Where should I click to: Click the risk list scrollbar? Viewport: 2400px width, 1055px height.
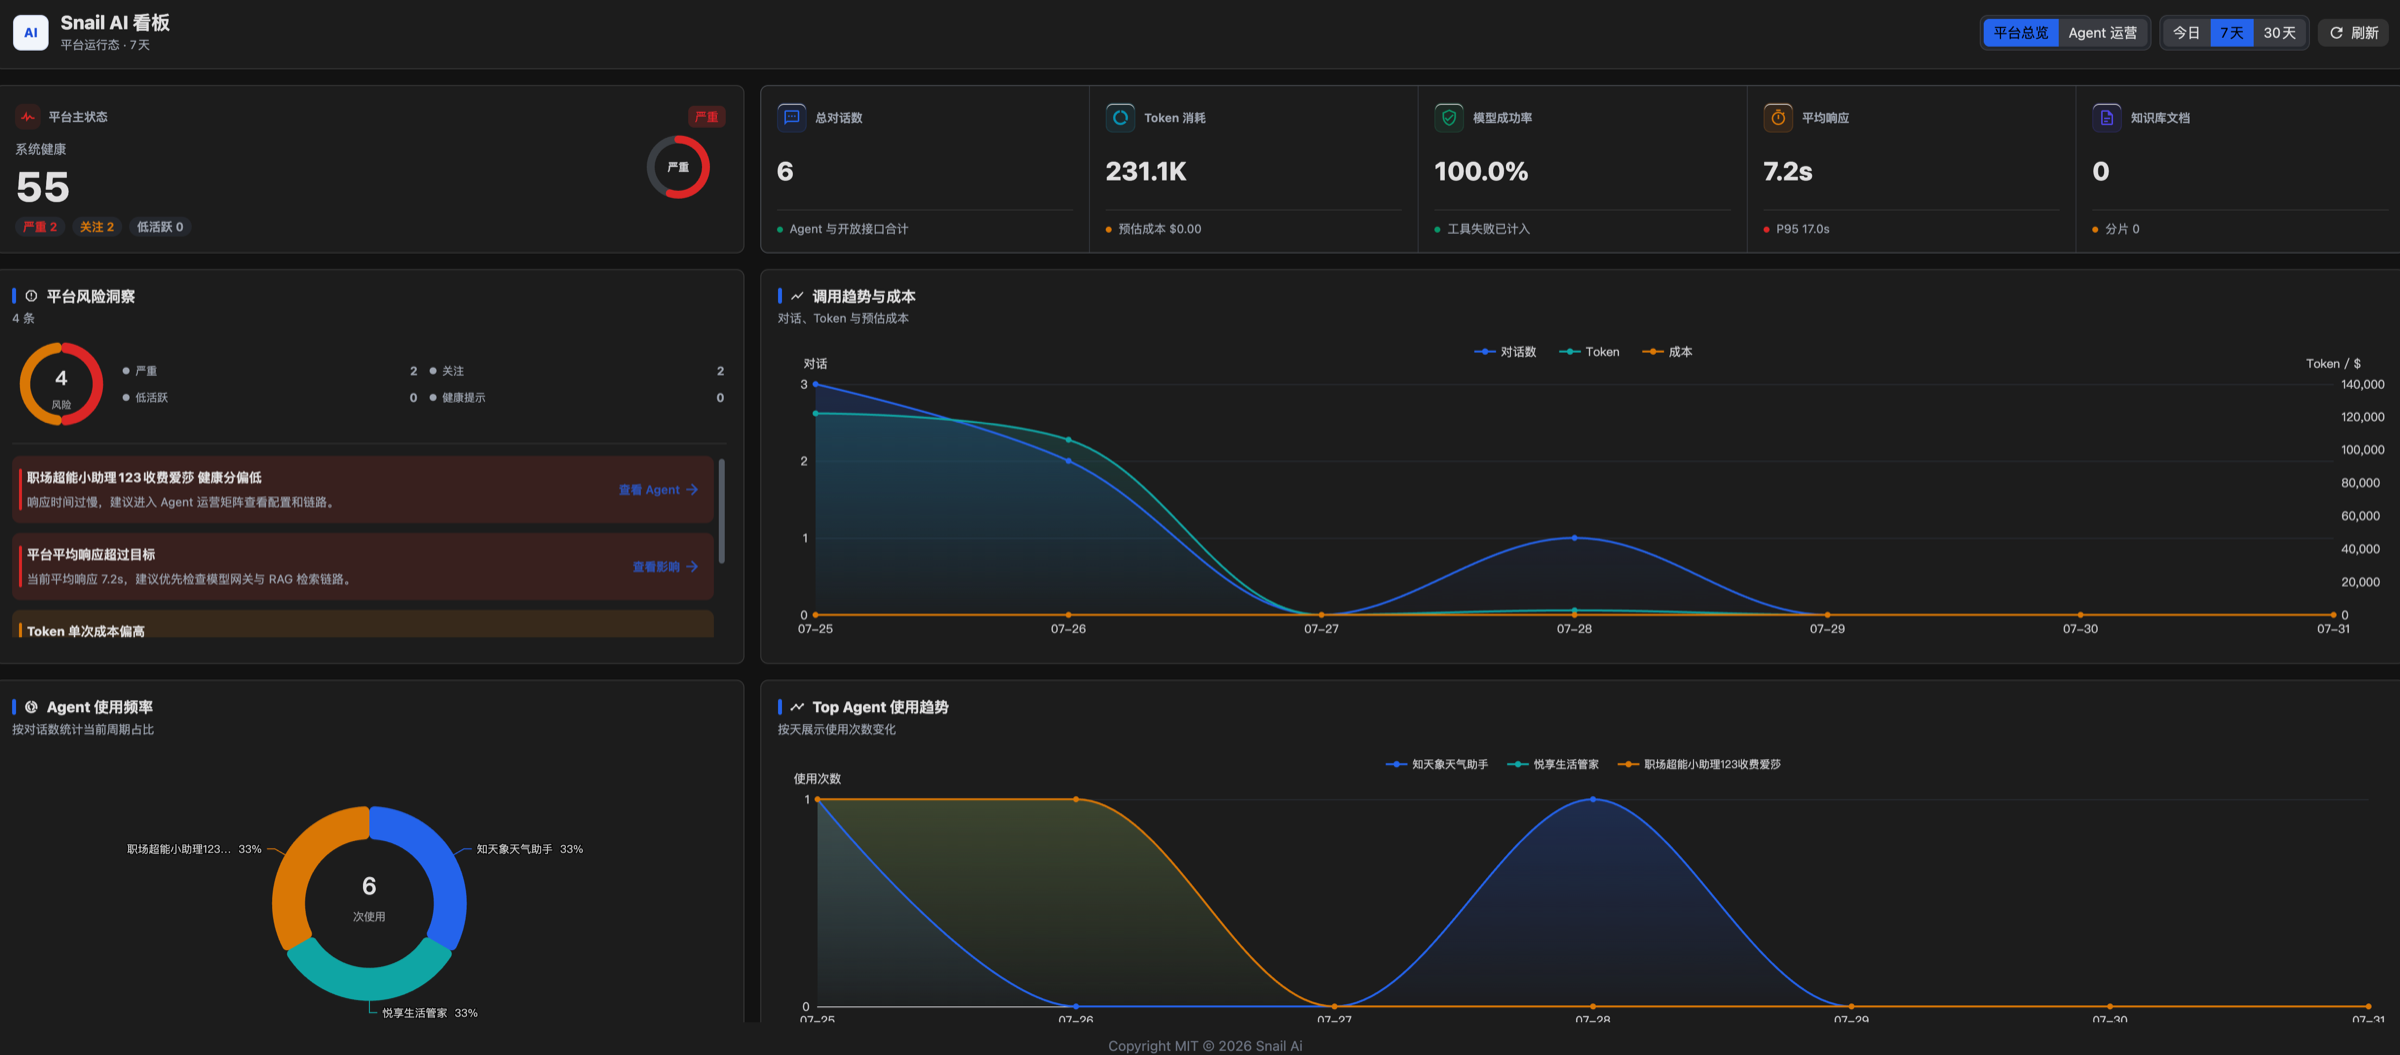click(x=721, y=510)
